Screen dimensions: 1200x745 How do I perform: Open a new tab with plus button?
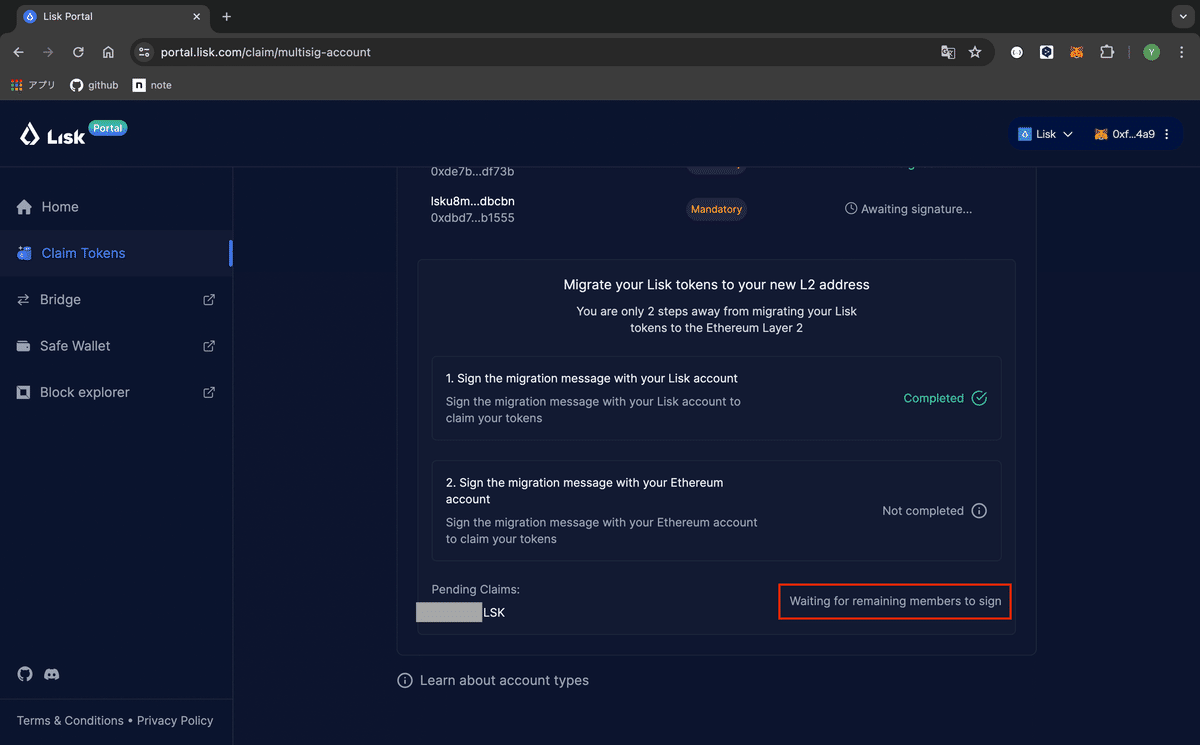227,17
